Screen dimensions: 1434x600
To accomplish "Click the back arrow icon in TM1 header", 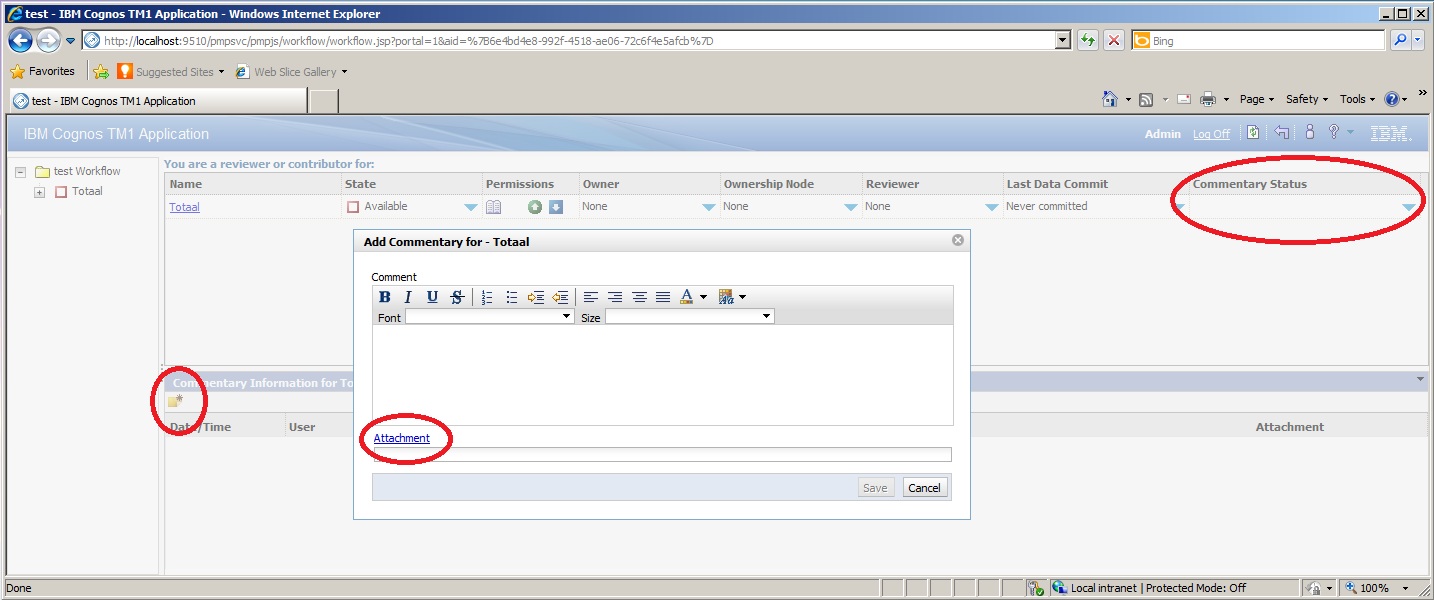I will coord(1281,132).
